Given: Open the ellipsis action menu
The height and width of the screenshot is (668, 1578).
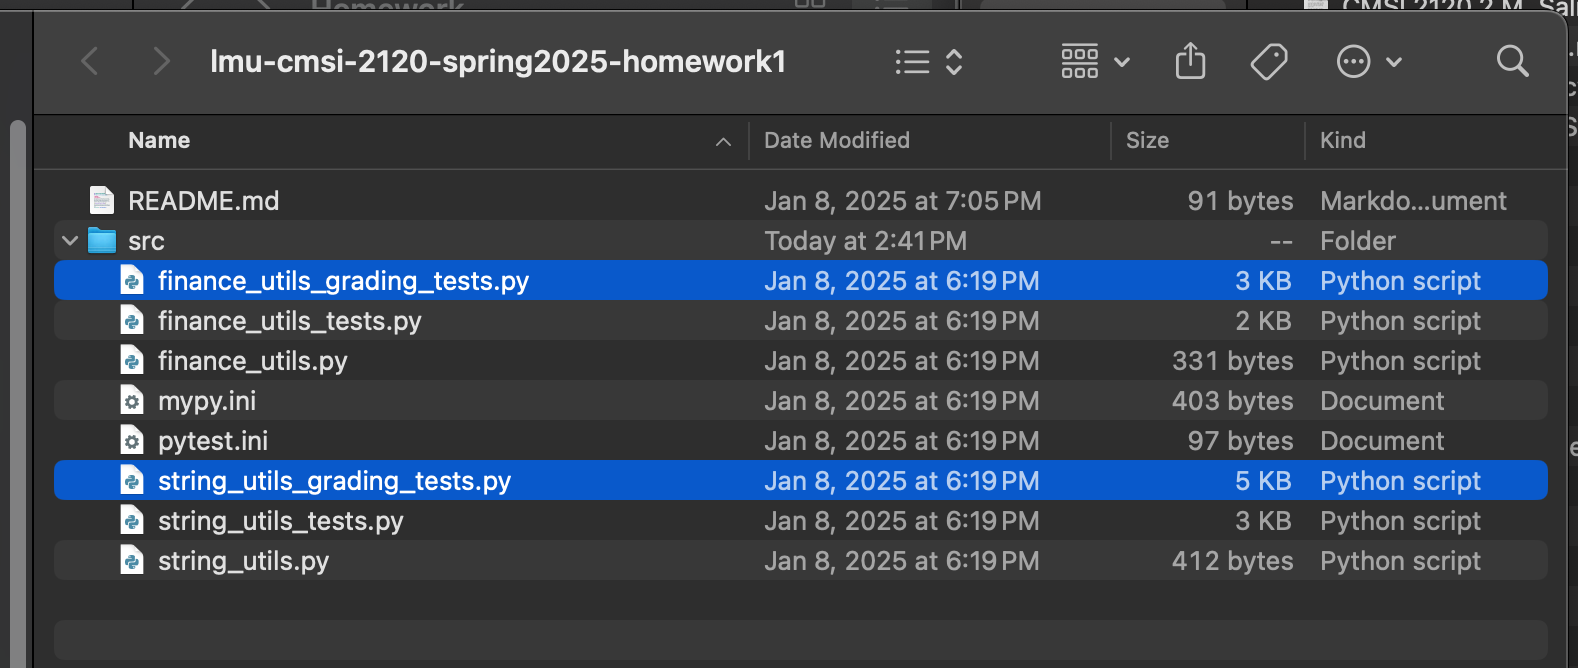Looking at the screenshot, I should pyautogui.click(x=1369, y=62).
